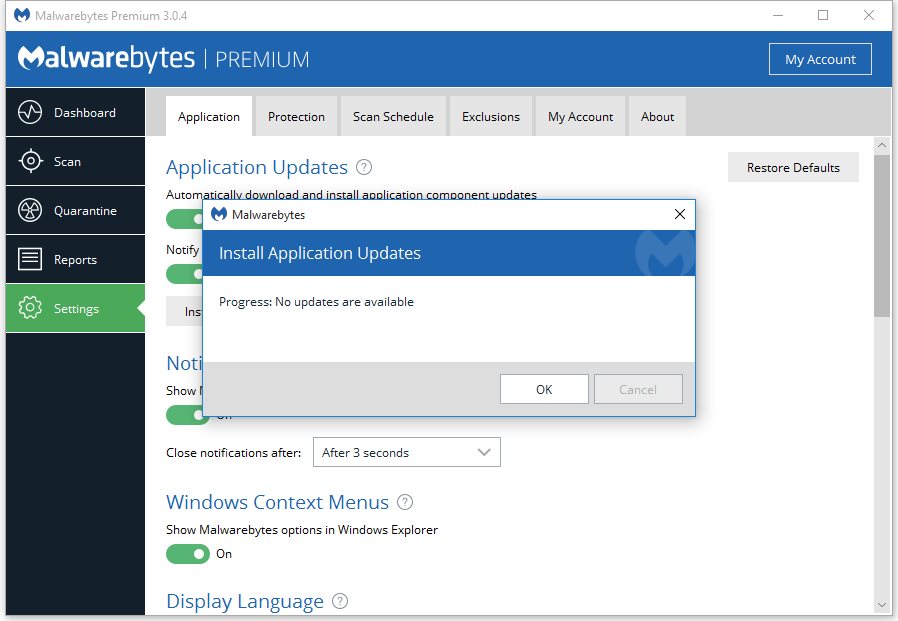This screenshot has height=621, width=898.
Task: Click the Install Application Updates dialog heading
Action: click(320, 253)
